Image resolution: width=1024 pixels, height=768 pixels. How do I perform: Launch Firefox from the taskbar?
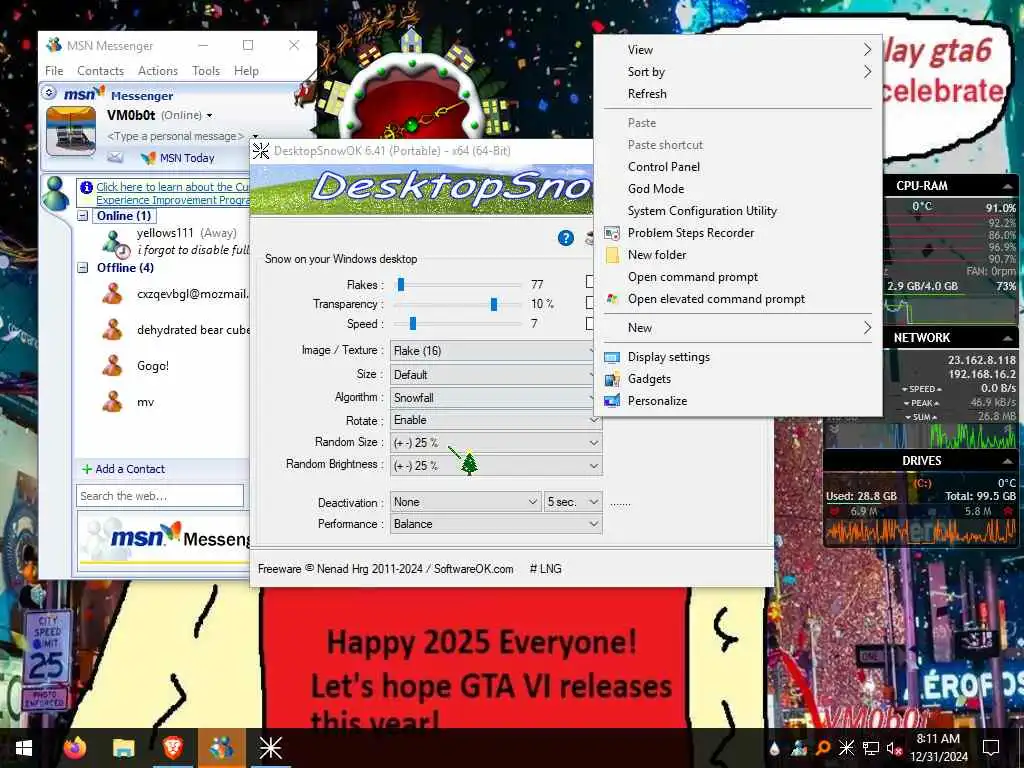pos(74,748)
